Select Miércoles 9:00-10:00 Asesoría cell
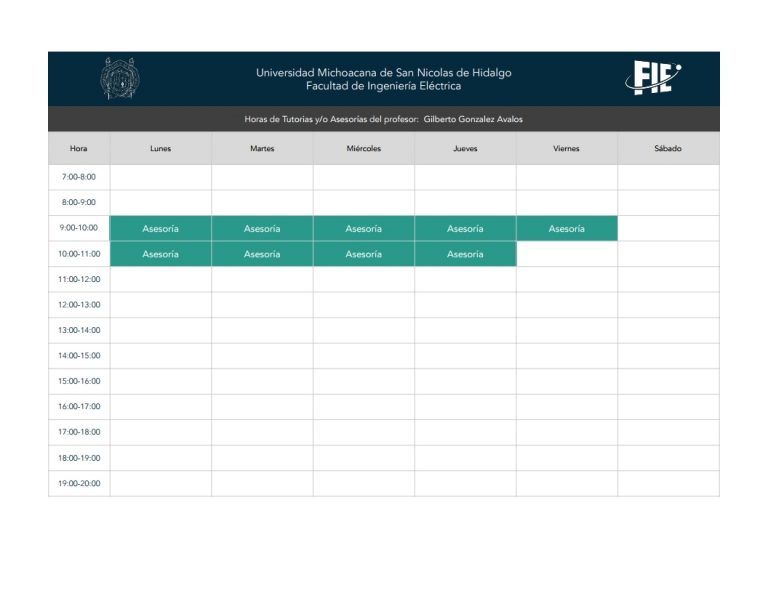This screenshot has height=593, width=768. click(363, 228)
